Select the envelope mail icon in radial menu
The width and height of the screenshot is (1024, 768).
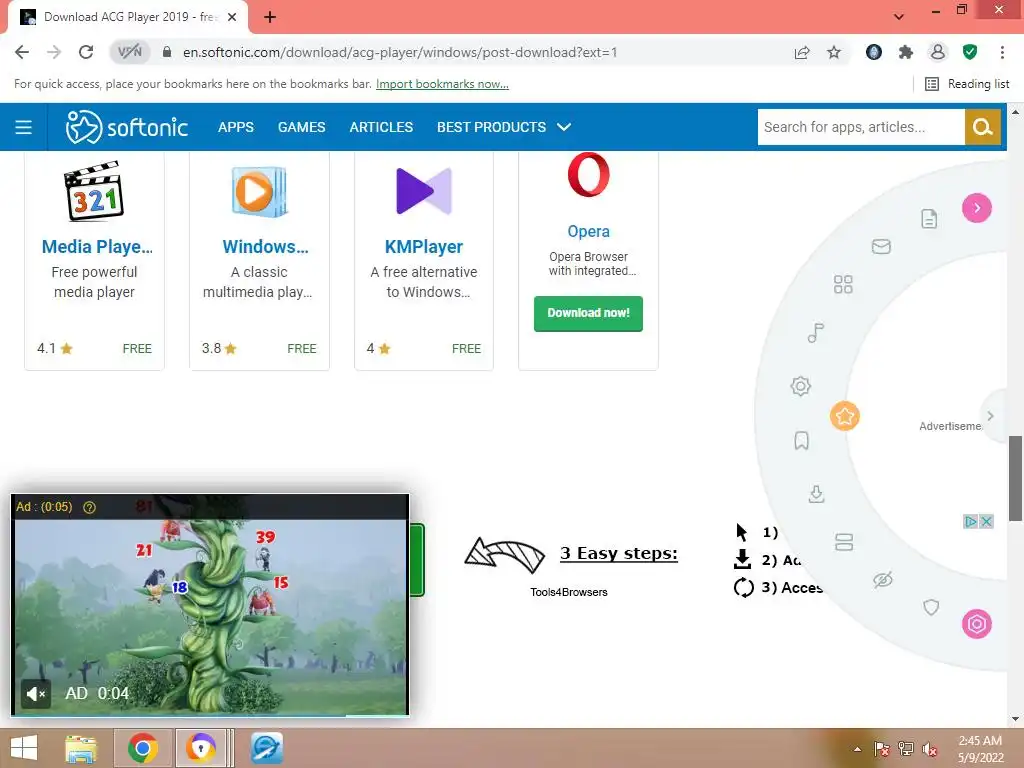(x=881, y=246)
